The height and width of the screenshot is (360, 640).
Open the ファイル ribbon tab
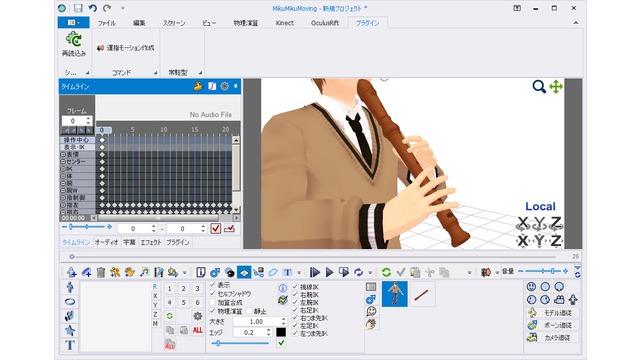(x=106, y=23)
